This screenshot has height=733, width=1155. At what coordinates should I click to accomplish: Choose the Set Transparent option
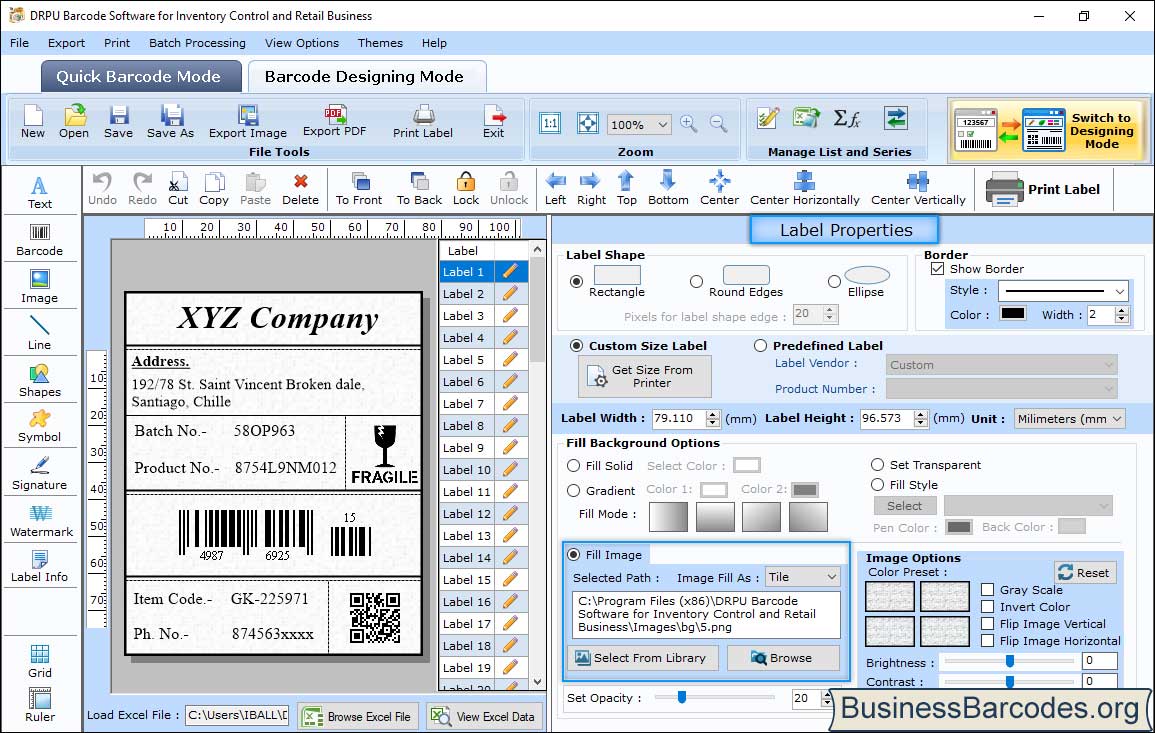(877, 465)
